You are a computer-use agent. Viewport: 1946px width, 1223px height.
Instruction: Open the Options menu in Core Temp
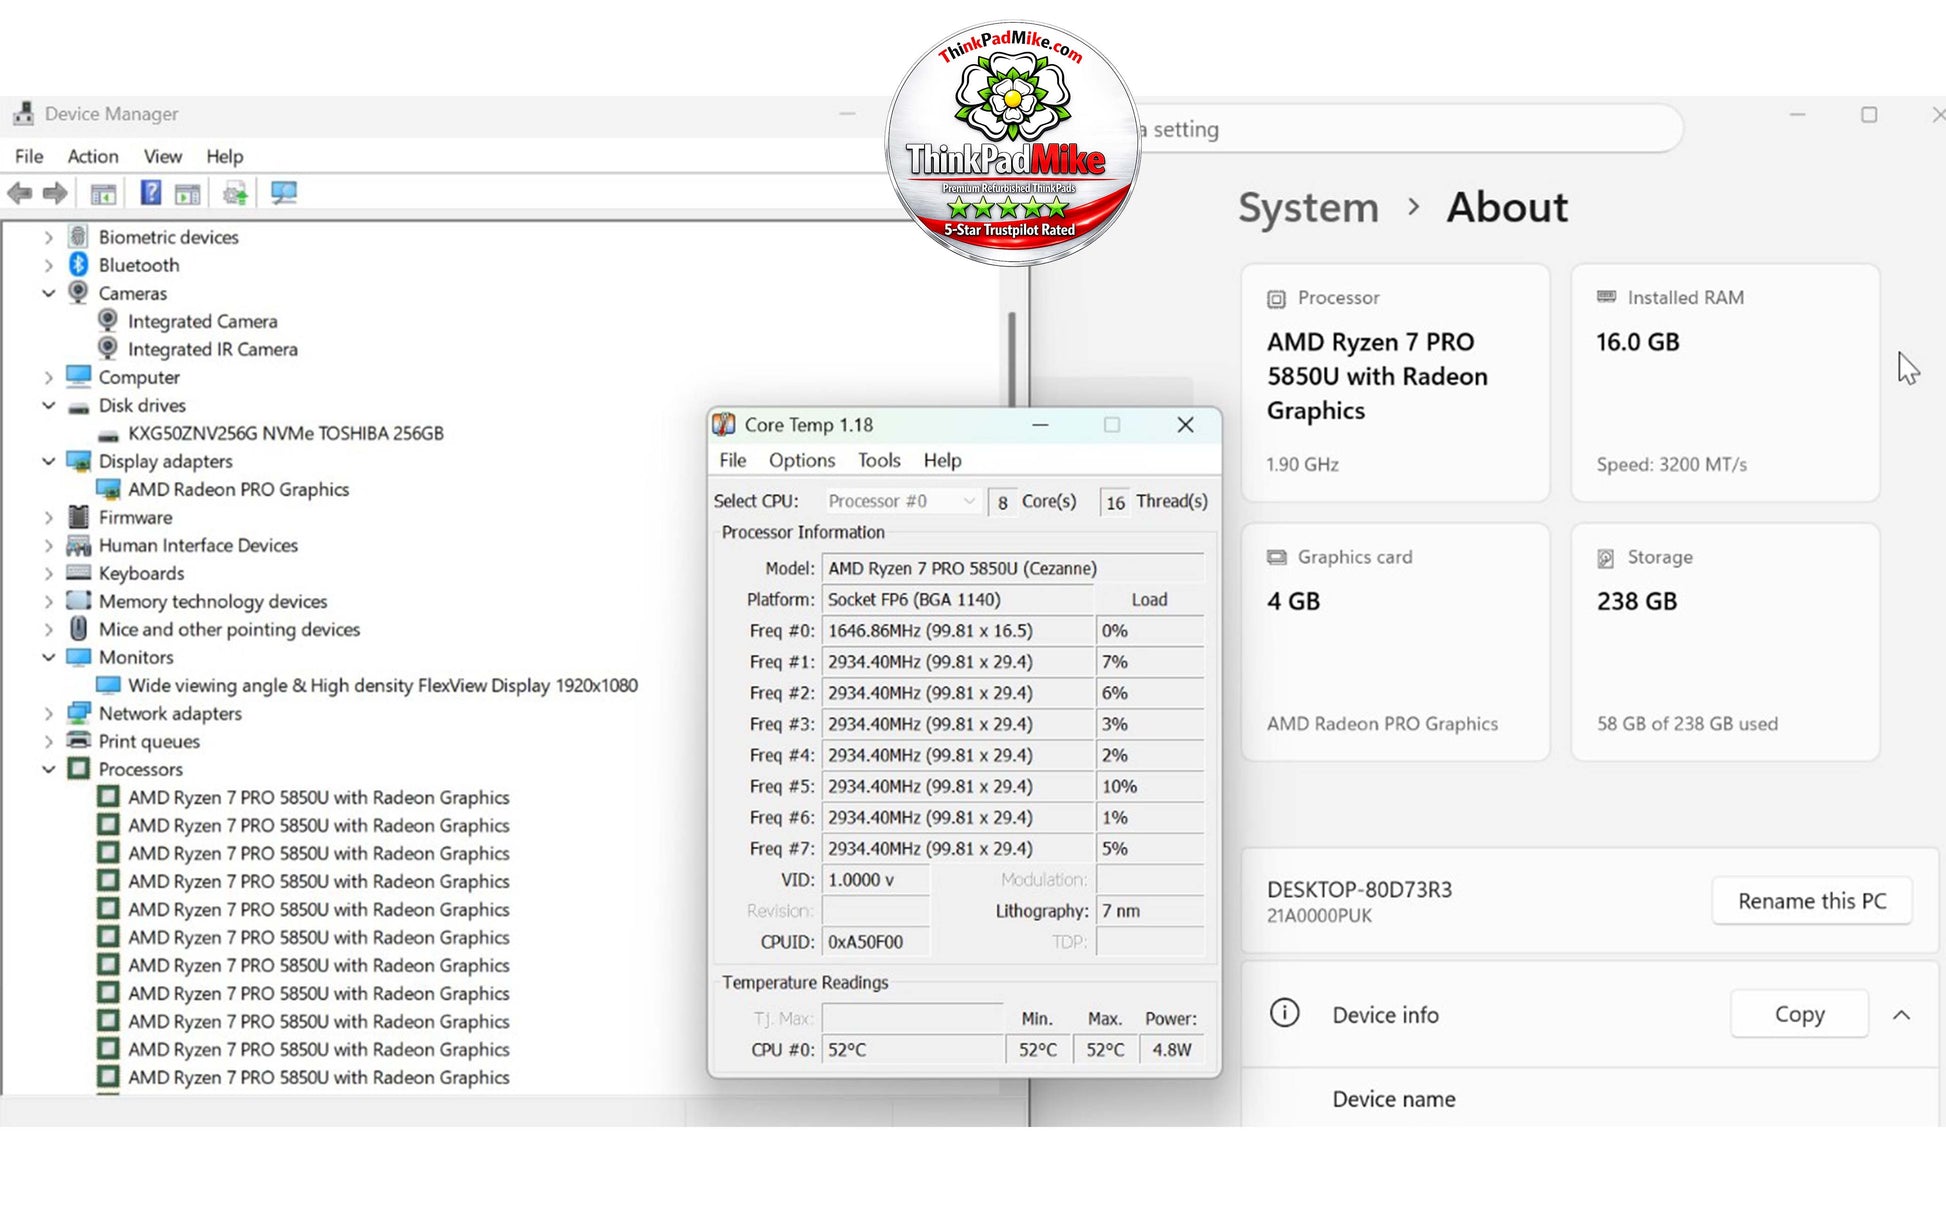pyautogui.click(x=802, y=460)
